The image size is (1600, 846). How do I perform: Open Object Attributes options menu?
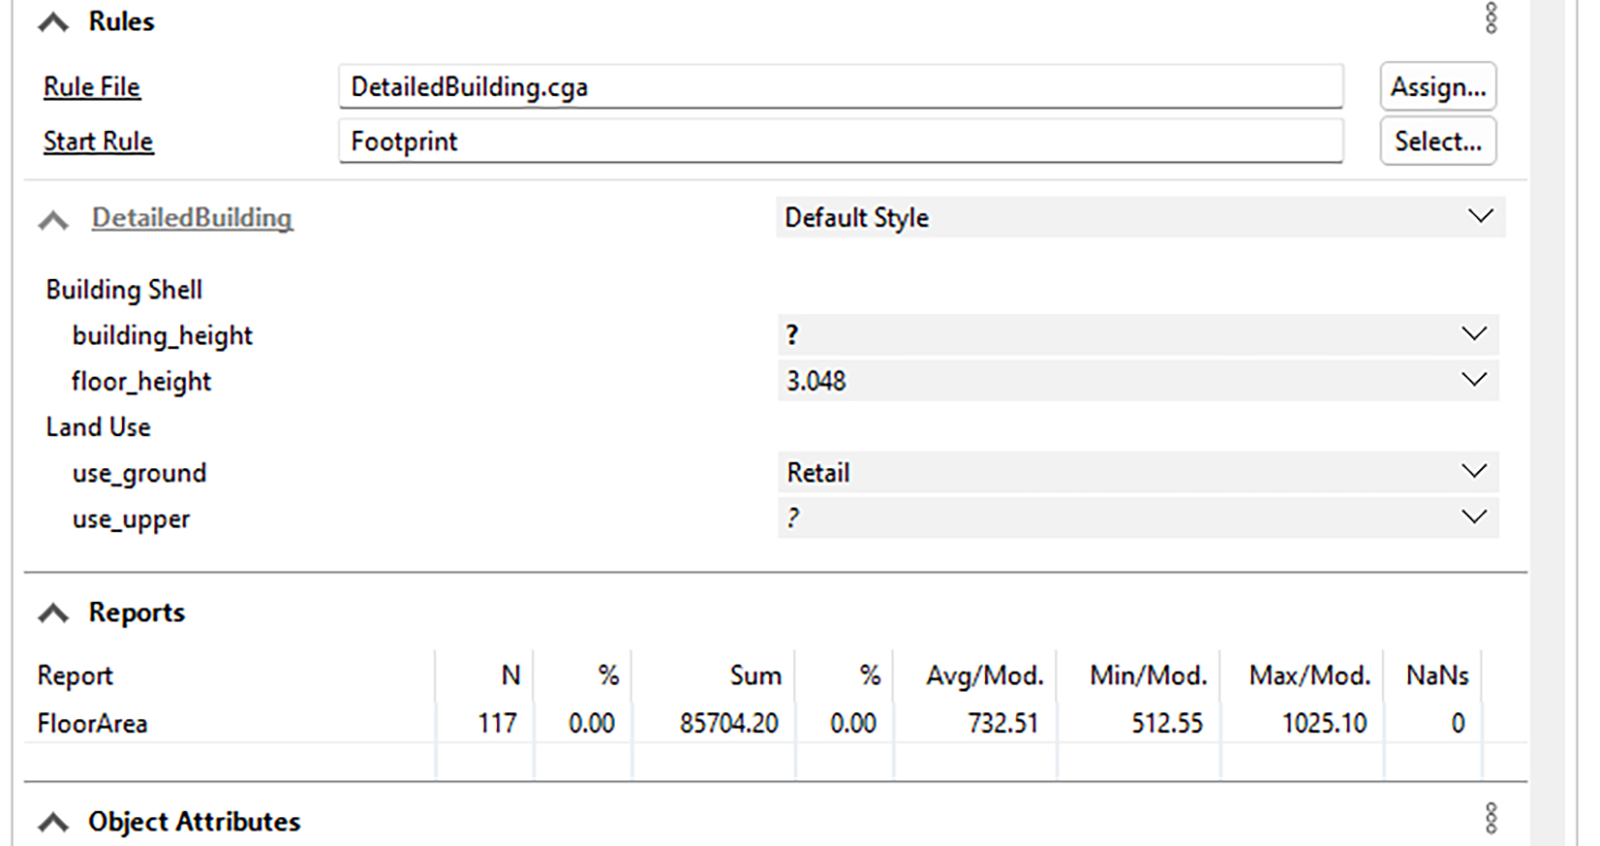click(1490, 818)
